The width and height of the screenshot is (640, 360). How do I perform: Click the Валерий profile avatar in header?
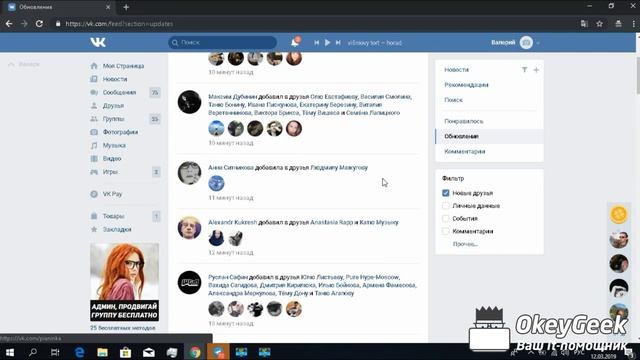coord(526,42)
